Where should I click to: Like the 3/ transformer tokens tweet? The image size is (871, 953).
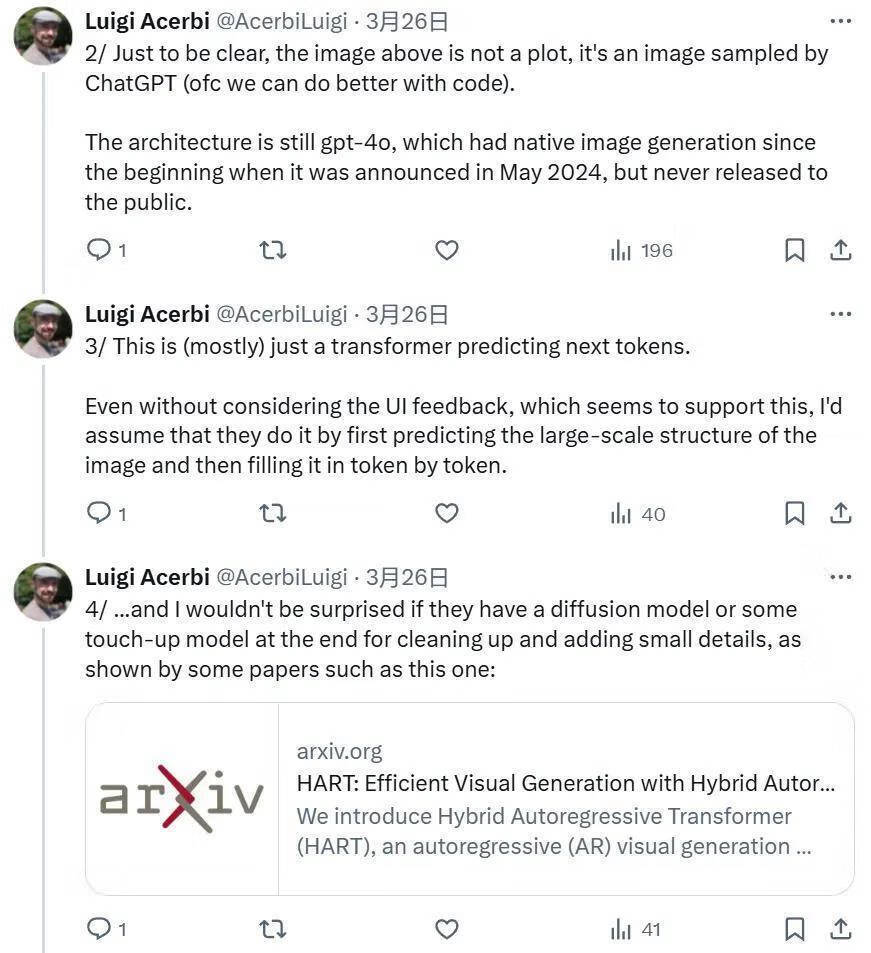pyautogui.click(x=447, y=514)
